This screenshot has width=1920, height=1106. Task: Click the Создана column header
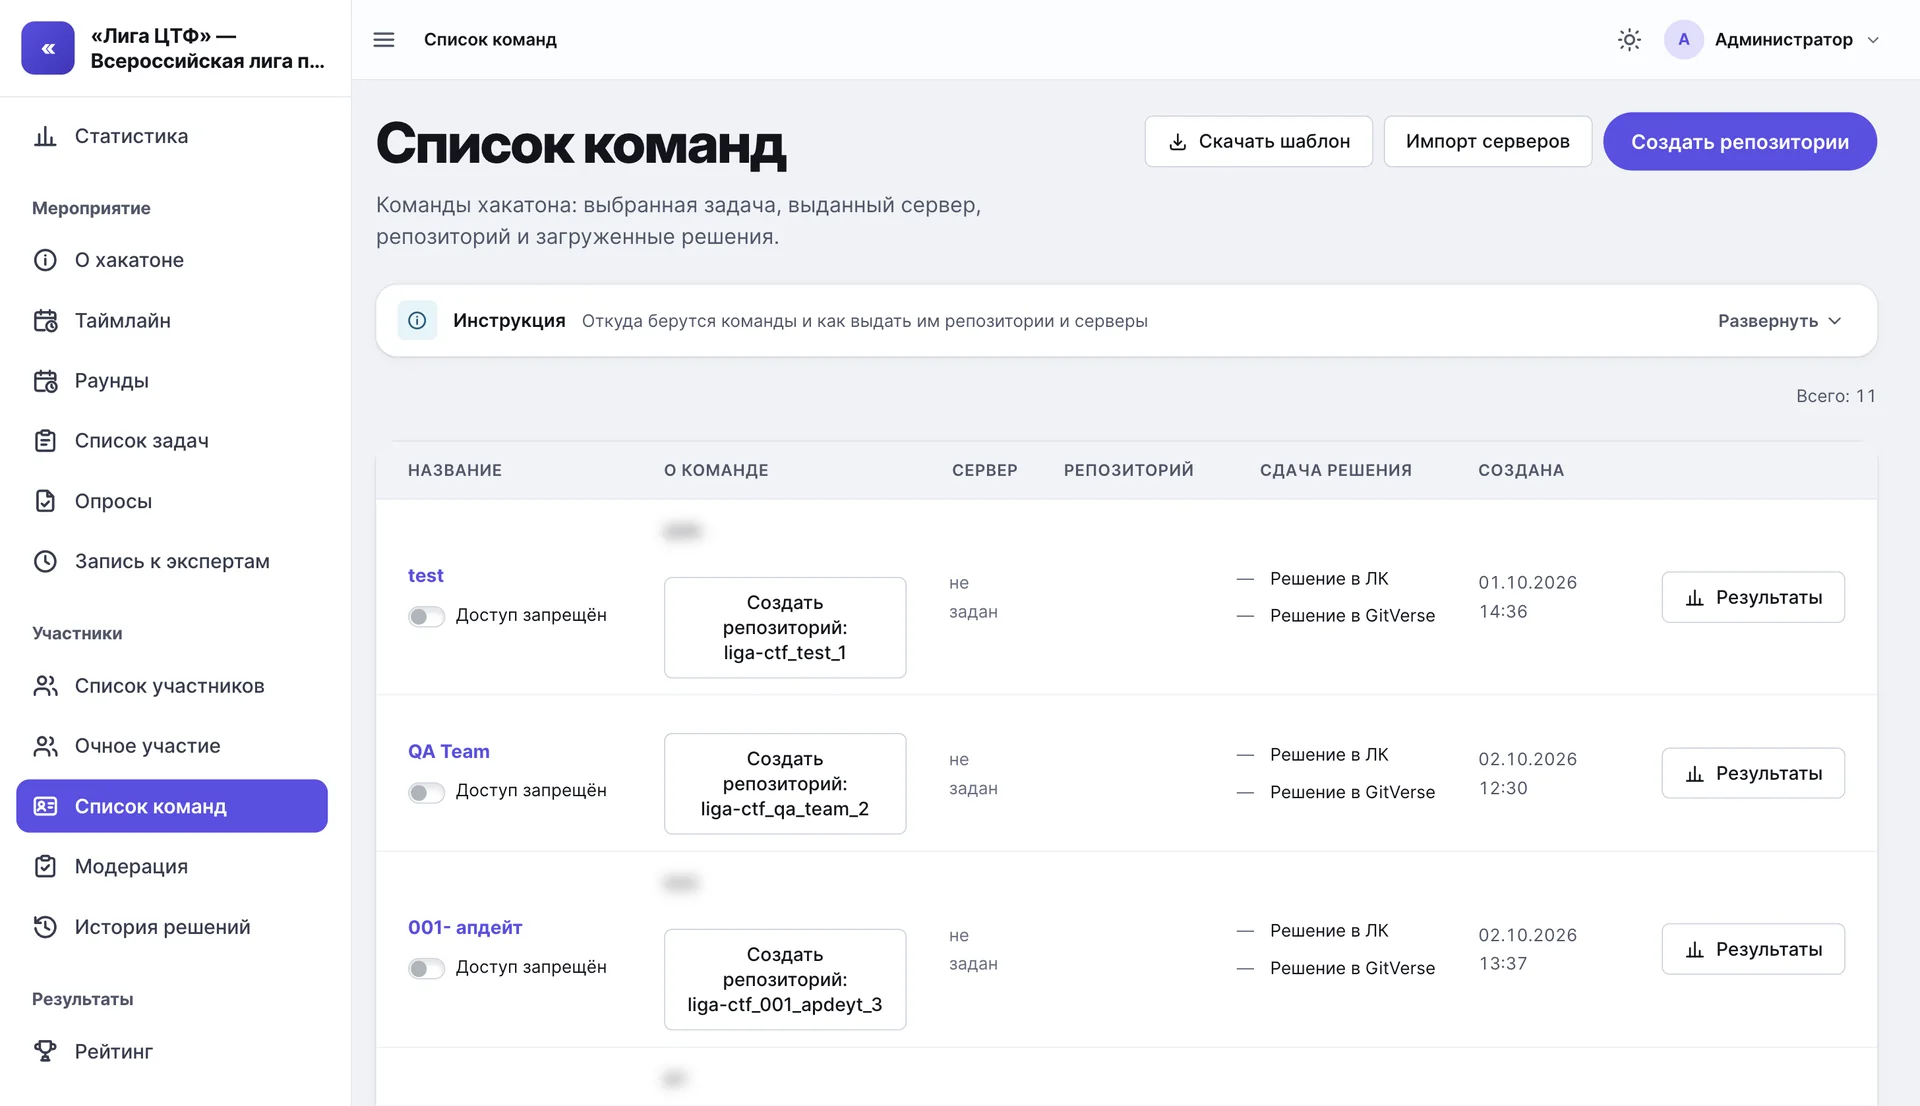pyautogui.click(x=1520, y=470)
